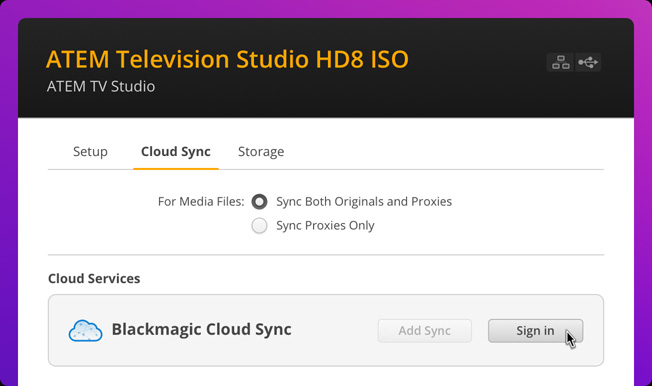Screen dimensions: 652x386
Task: Switch to the Setup tab
Action: click(90, 151)
